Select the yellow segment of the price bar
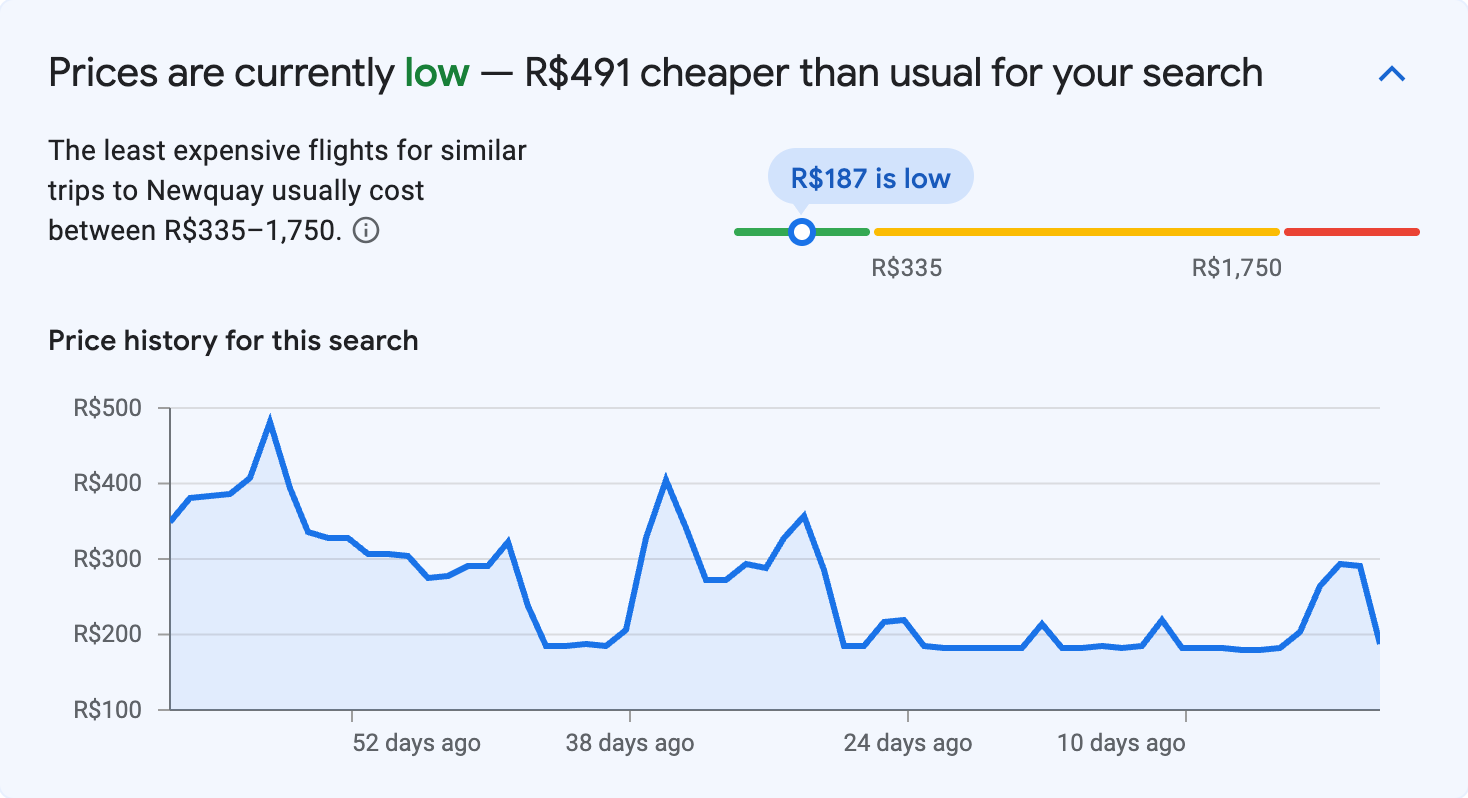The image size is (1468, 798). 1075,231
